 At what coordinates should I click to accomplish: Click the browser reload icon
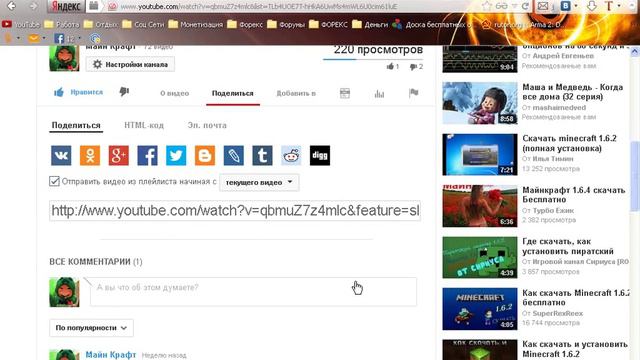coord(526,6)
